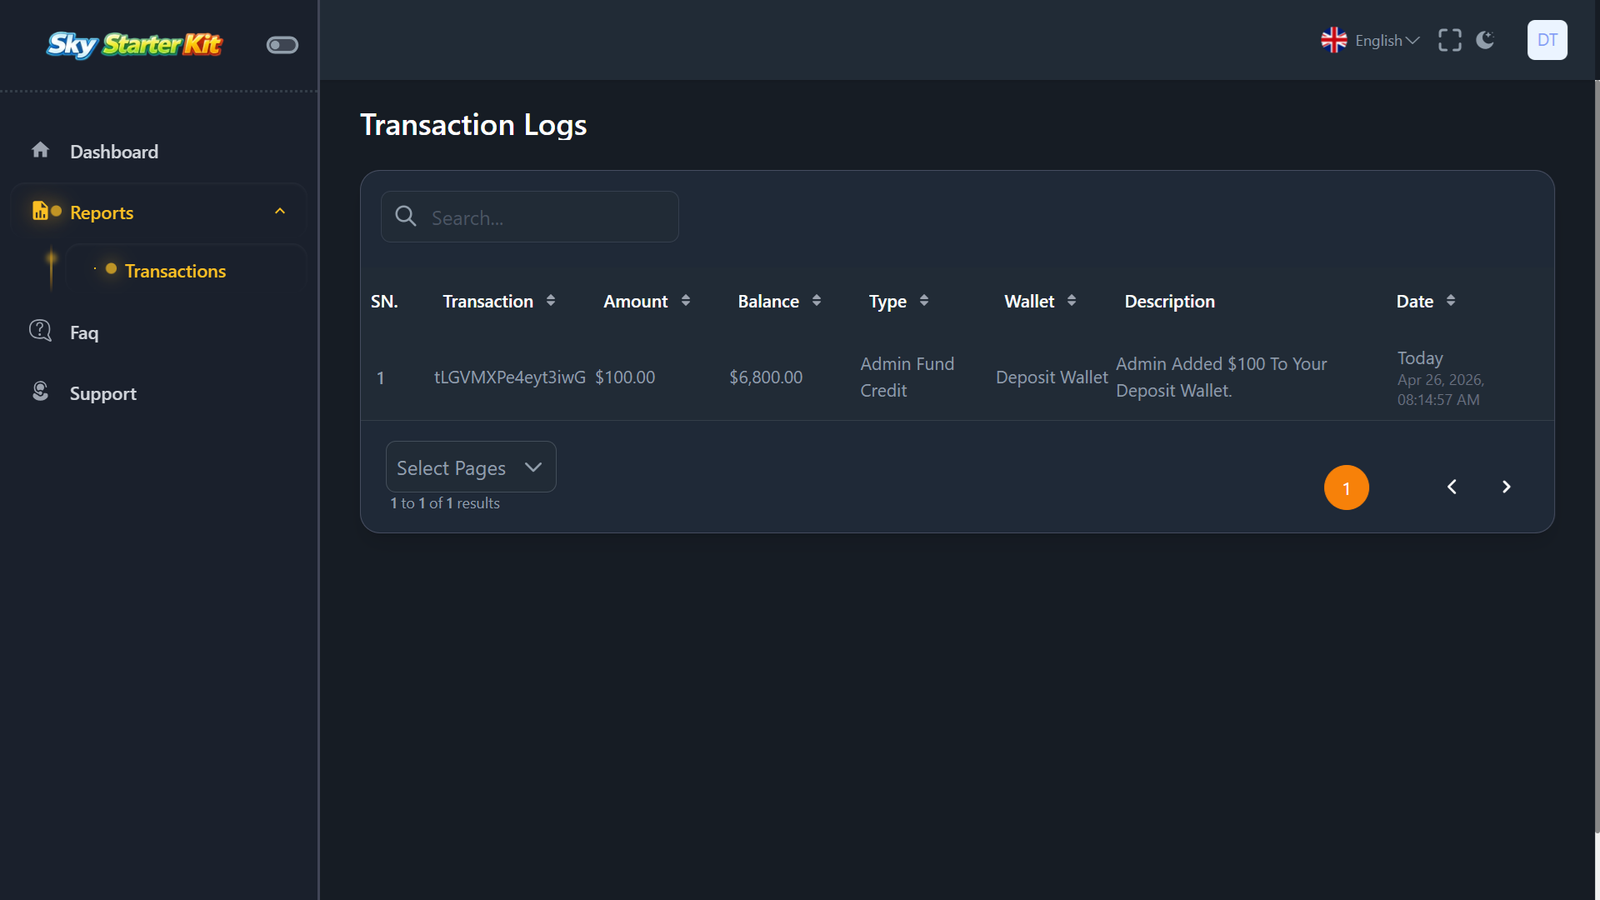Toggle the sidebar collapse switch

[x=282, y=45]
